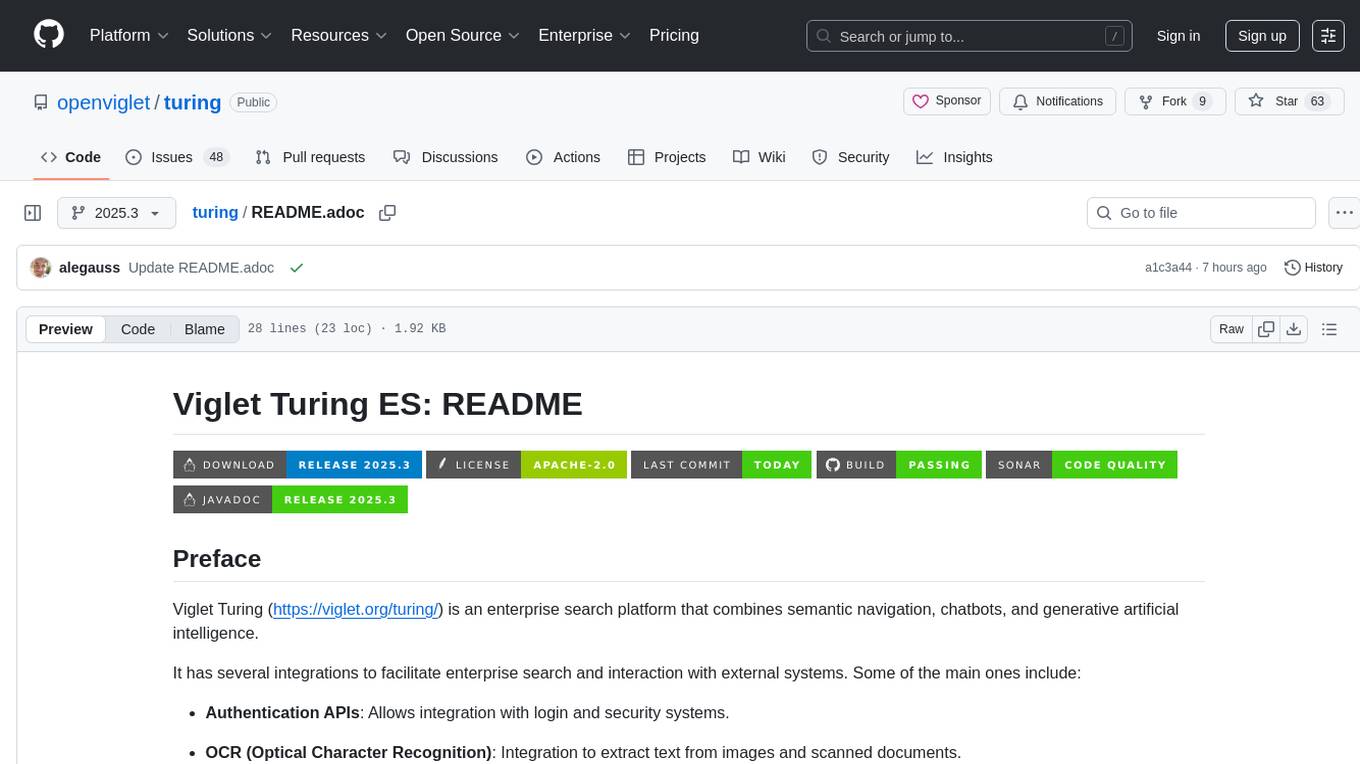
Task: Select the Preview view
Action: pos(66,329)
